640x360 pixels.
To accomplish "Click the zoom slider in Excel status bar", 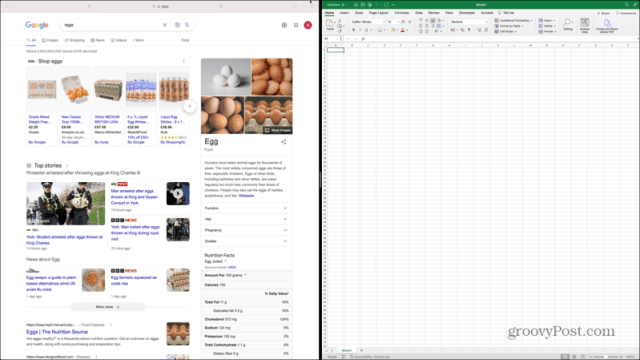I will (x=606, y=357).
